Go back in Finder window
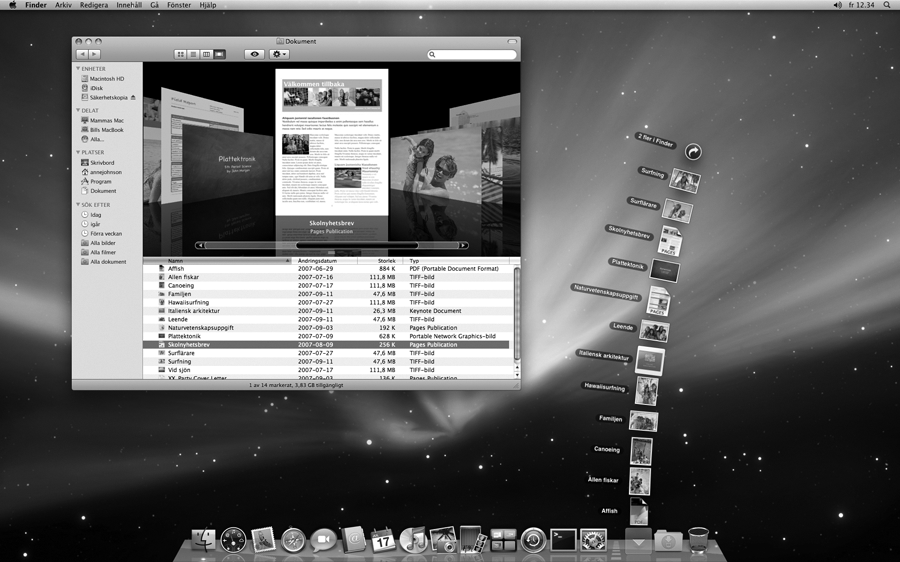This screenshot has width=900, height=562. point(82,54)
